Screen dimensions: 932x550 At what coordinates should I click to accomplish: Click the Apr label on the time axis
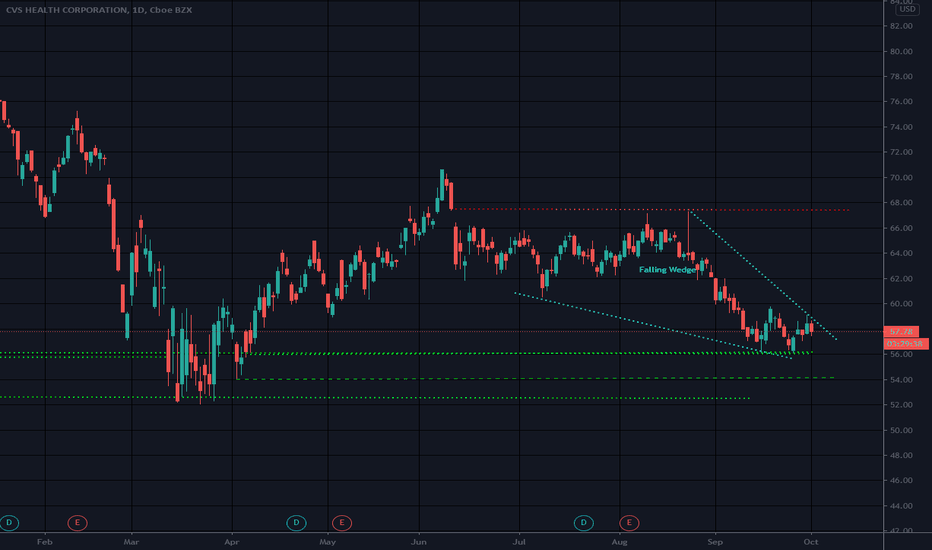click(x=232, y=542)
